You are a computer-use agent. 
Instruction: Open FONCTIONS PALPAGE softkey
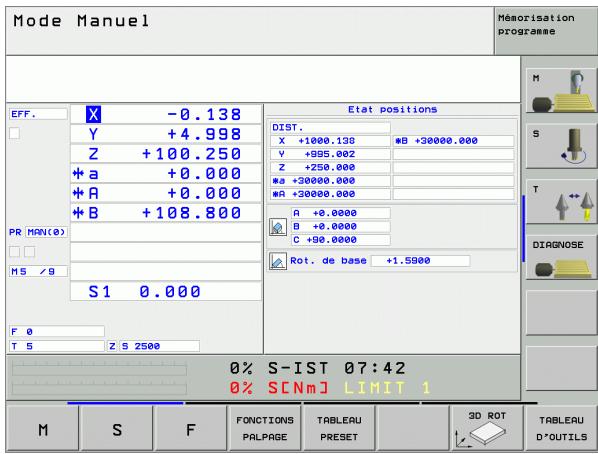point(265,428)
